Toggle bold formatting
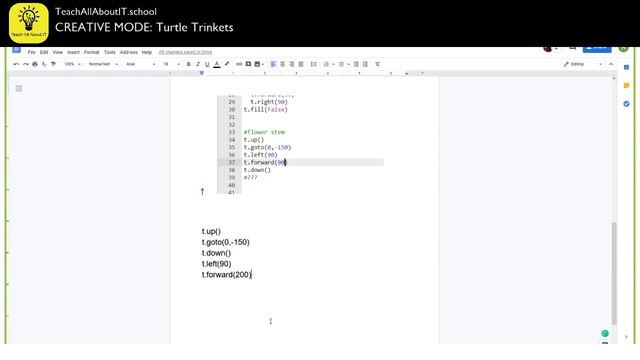 pyautogui.click(x=189, y=64)
